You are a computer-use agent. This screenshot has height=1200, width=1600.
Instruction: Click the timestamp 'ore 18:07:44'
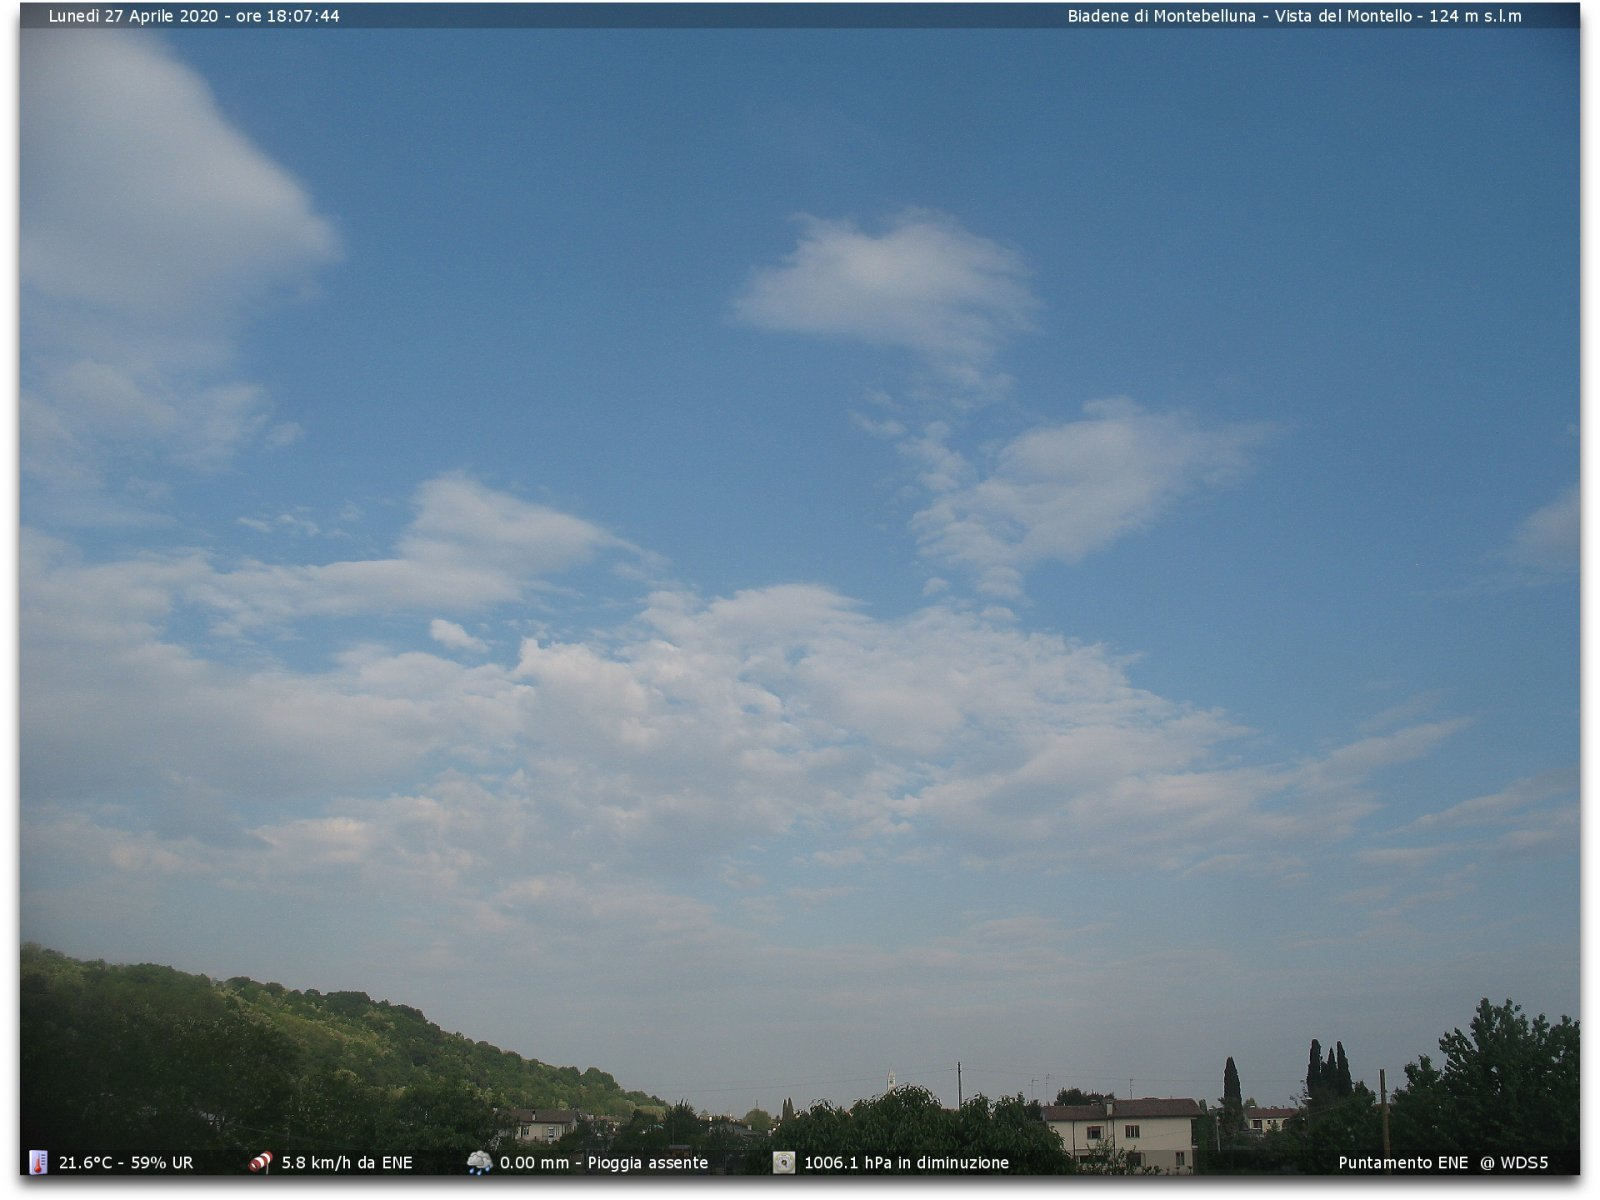click(x=288, y=16)
